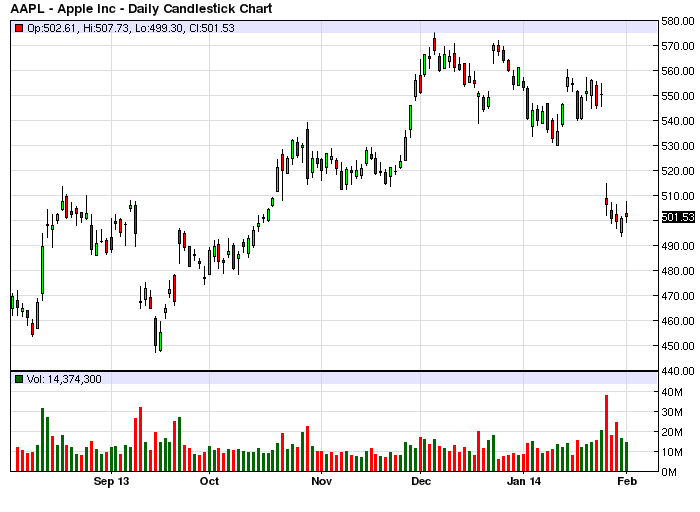Click the 0M volume axis label
700x512 pixels.
[x=669, y=472]
